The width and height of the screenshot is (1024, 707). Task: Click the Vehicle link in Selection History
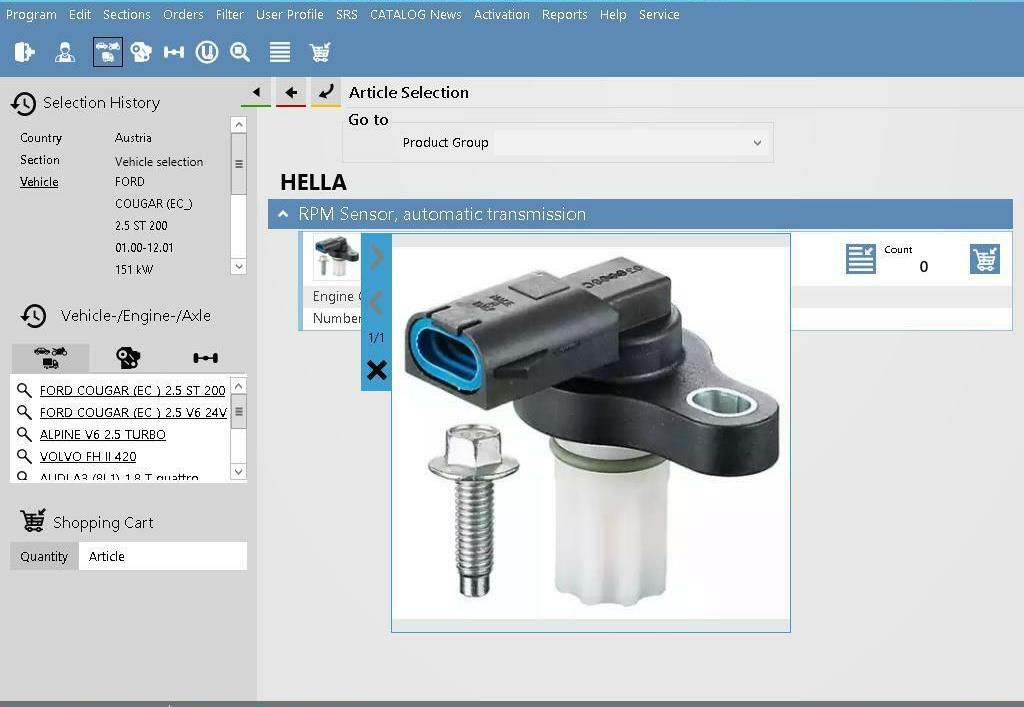click(x=39, y=182)
